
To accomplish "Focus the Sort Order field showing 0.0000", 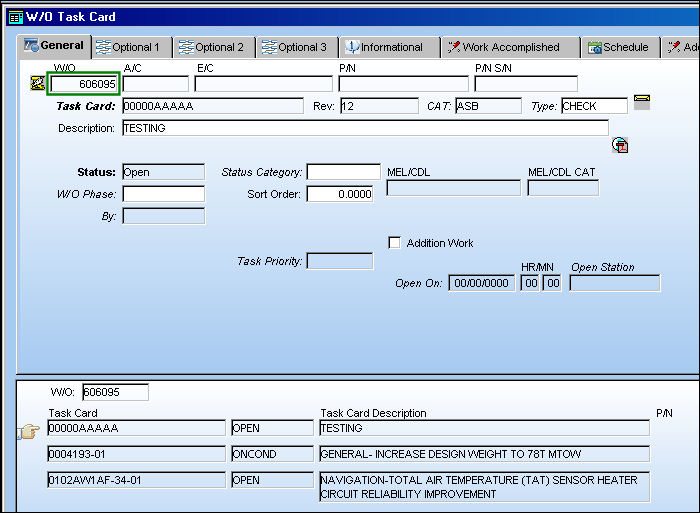I will (x=340, y=194).
